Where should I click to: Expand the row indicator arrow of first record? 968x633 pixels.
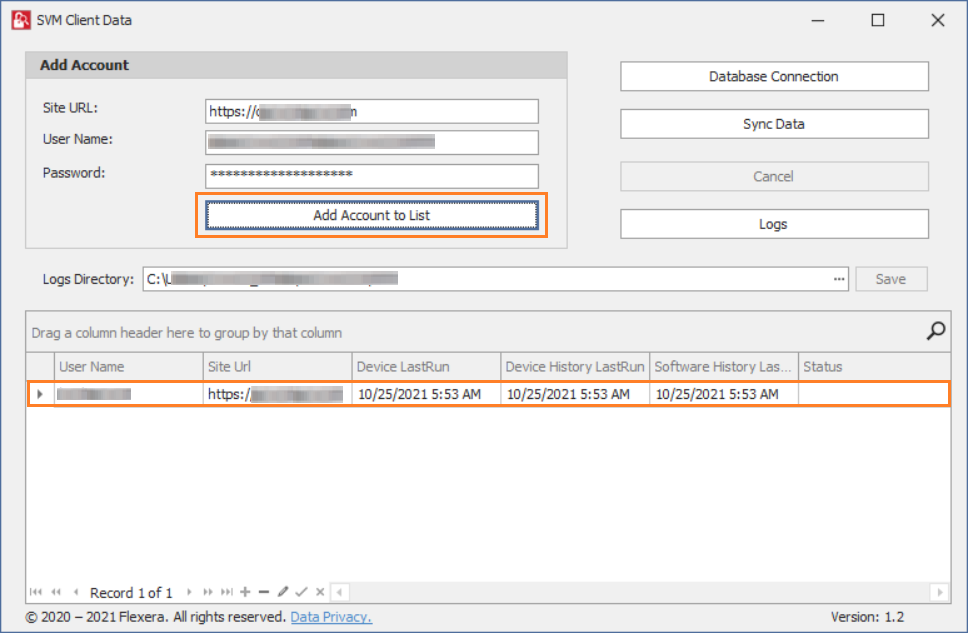coord(40,395)
